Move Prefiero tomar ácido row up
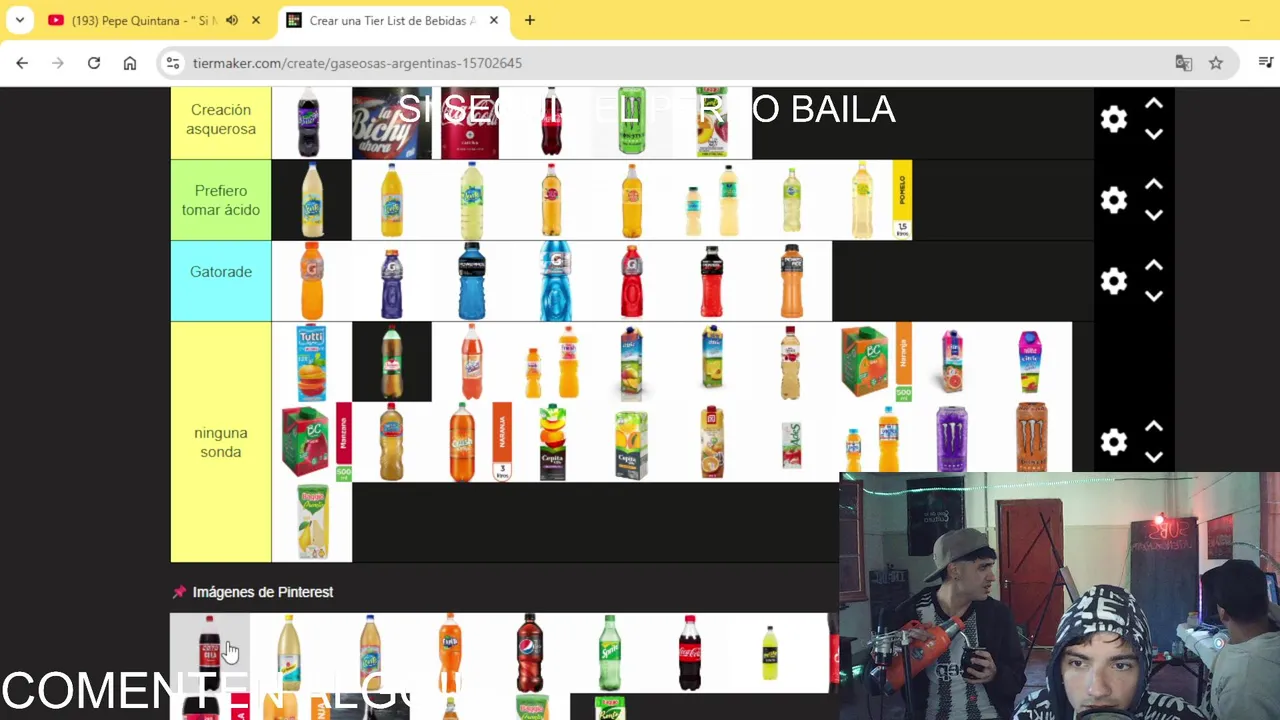Viewport: 1280px width, 720px height. click(x=1153, y=185)
